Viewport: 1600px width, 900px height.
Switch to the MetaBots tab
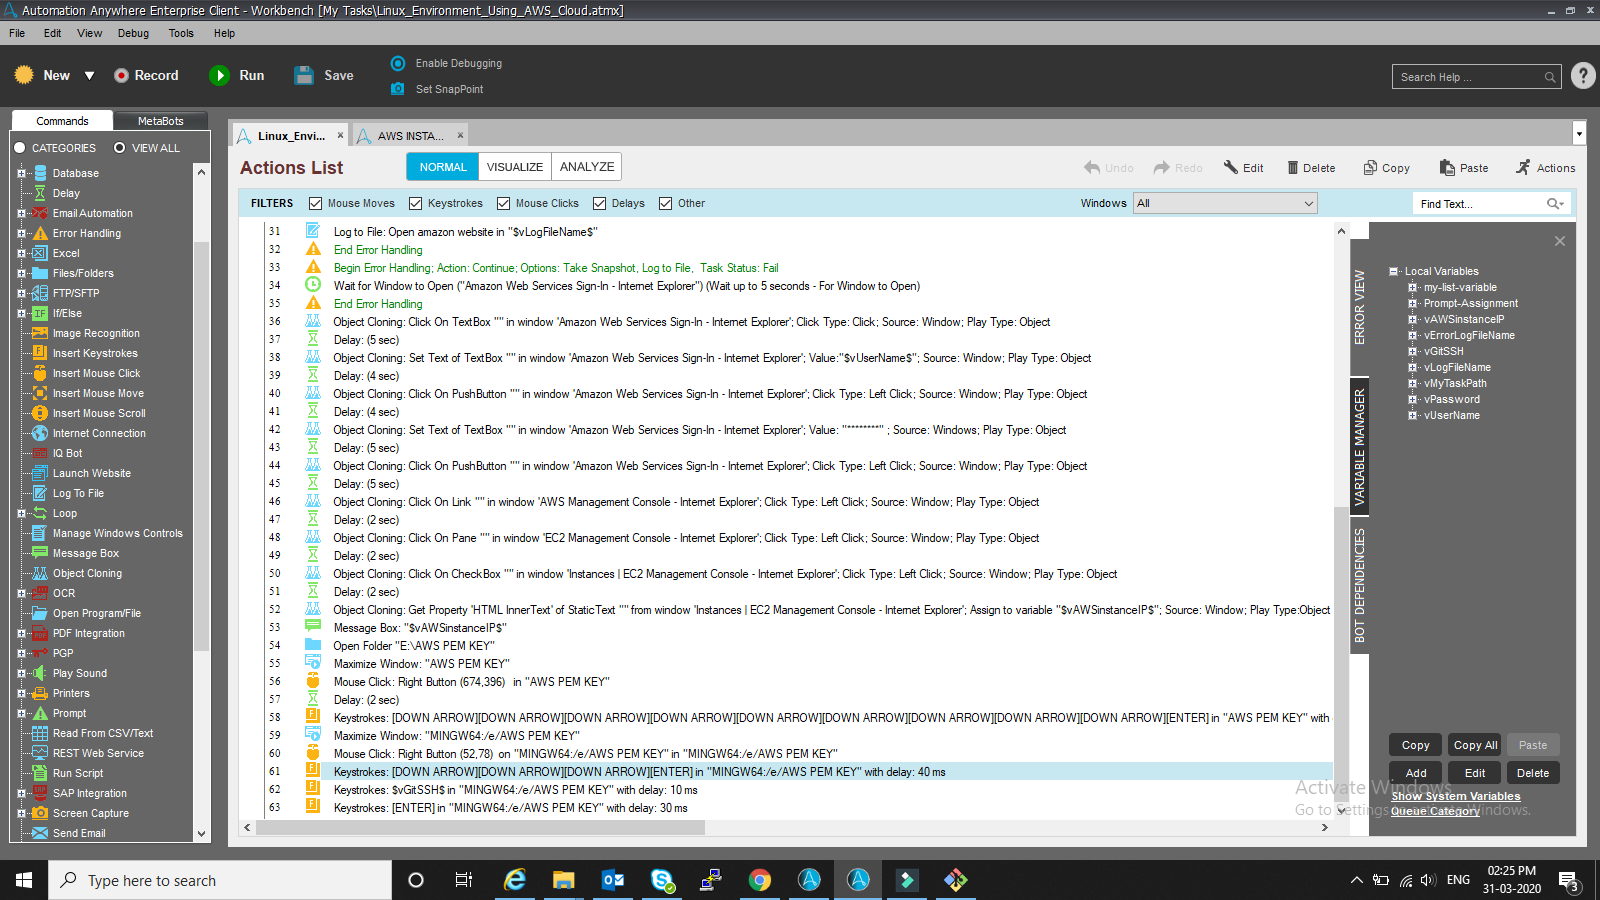pyautogui.click(x=160, y=121)
